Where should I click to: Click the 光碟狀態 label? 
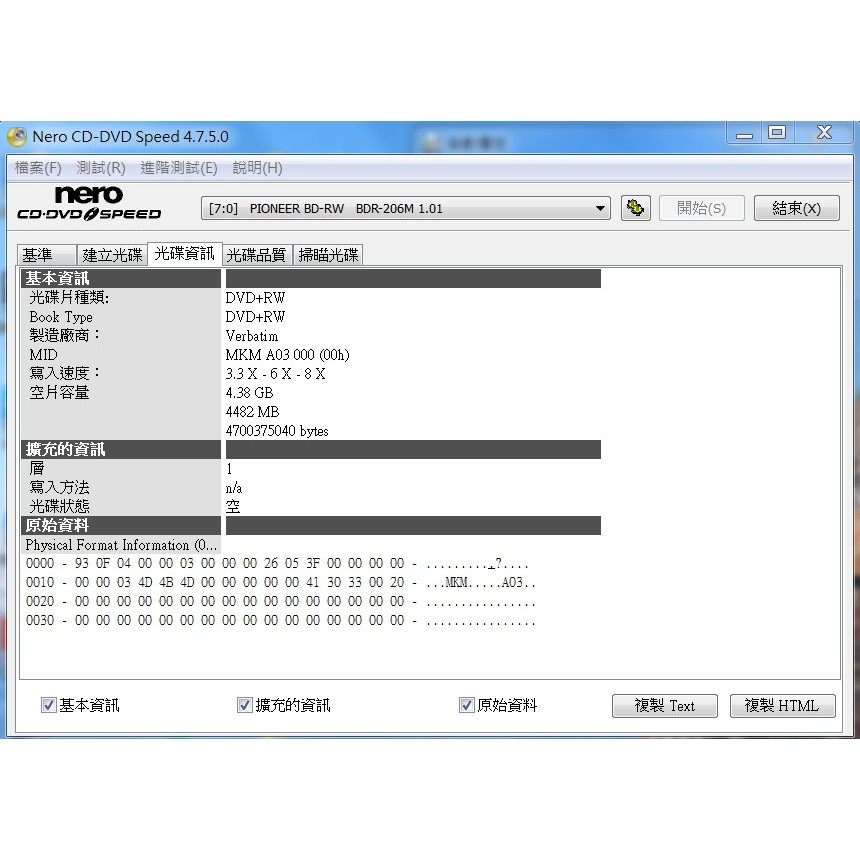pos(59,506)
